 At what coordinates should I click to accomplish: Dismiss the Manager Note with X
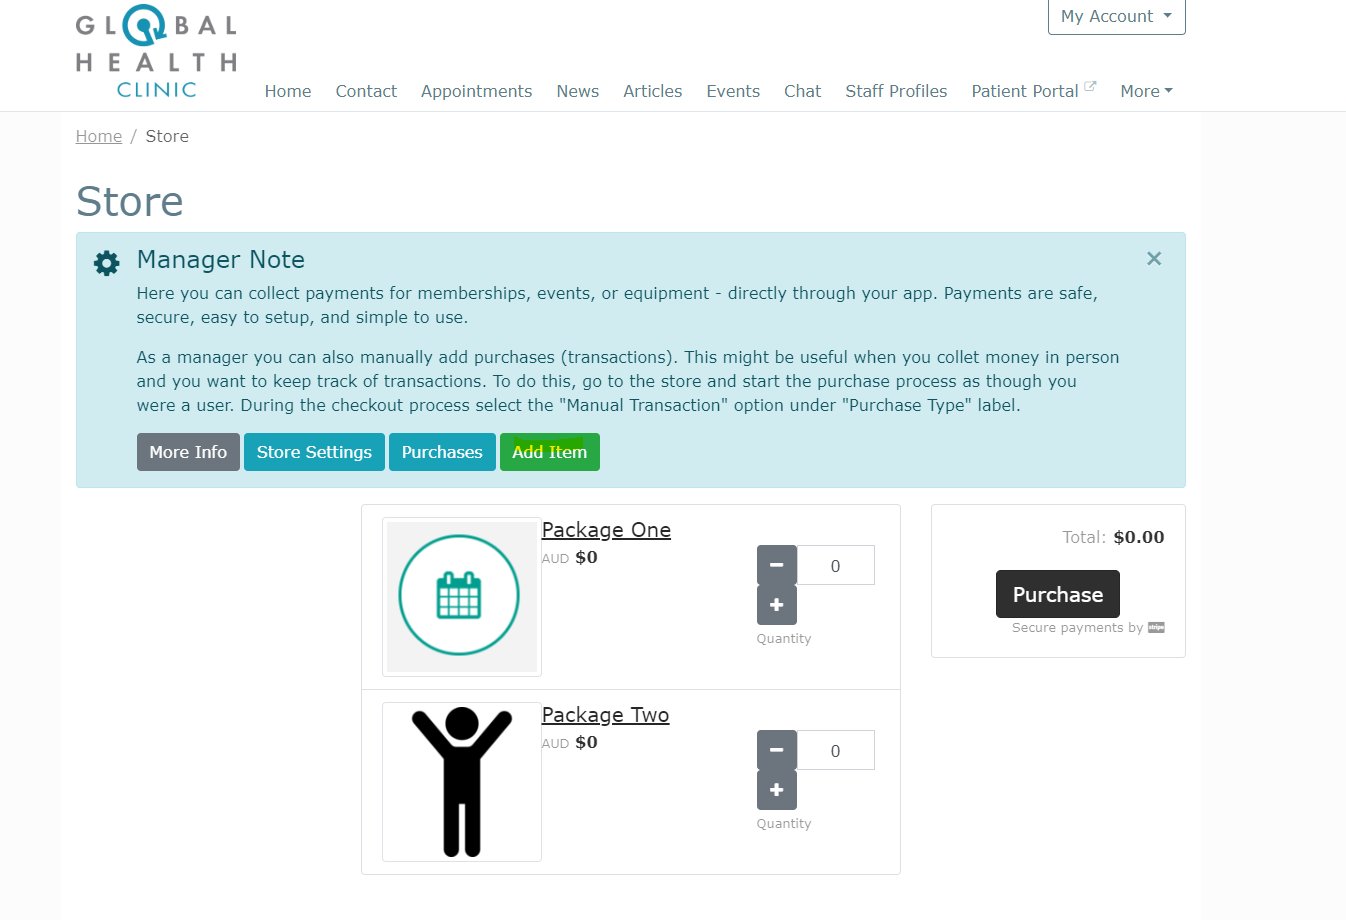click(x=1154, y=259)
